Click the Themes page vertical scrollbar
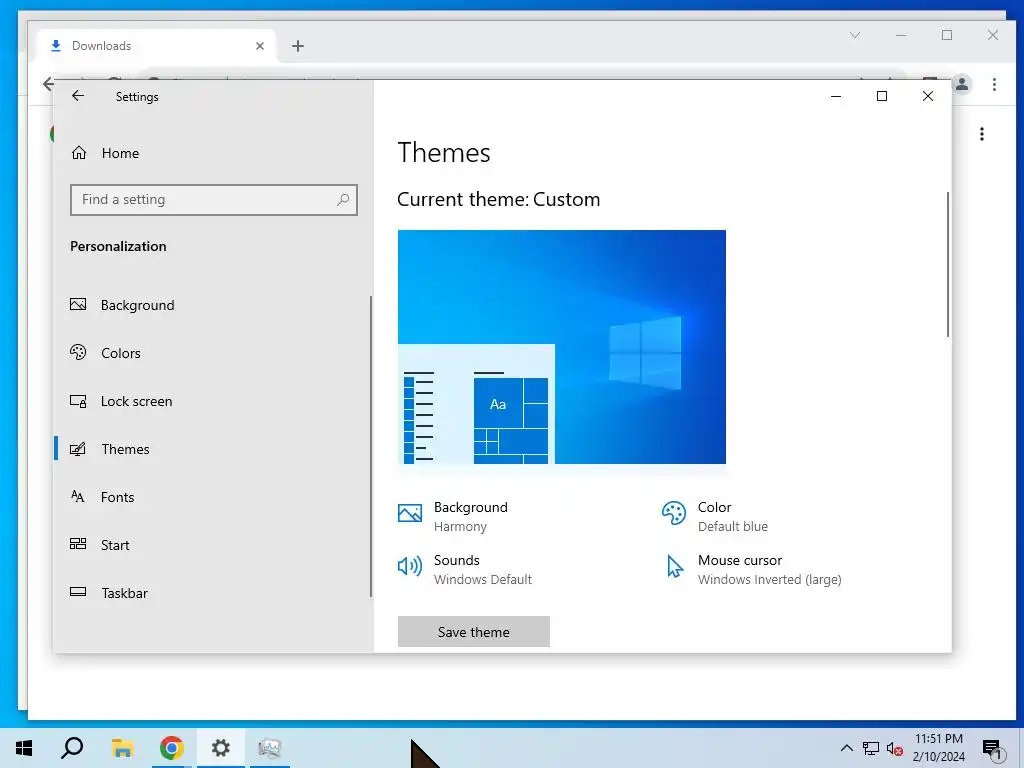Screen dimensions: 1024x768 [x=948, y=264]
